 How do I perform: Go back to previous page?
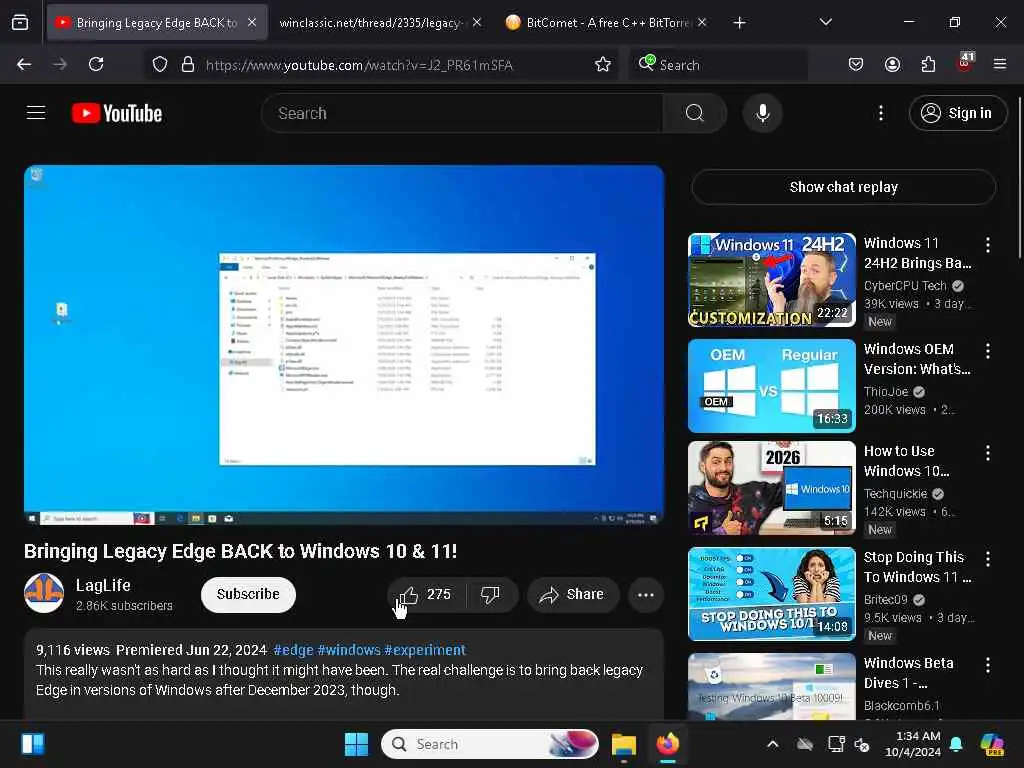tap(24, 65)
